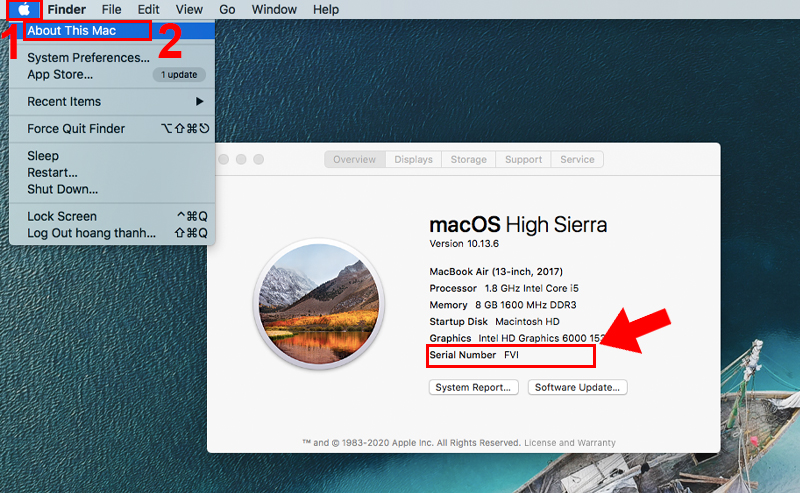The image size is (800, 493).
Task: Click the Software Update button
Action: pos(578,387)
